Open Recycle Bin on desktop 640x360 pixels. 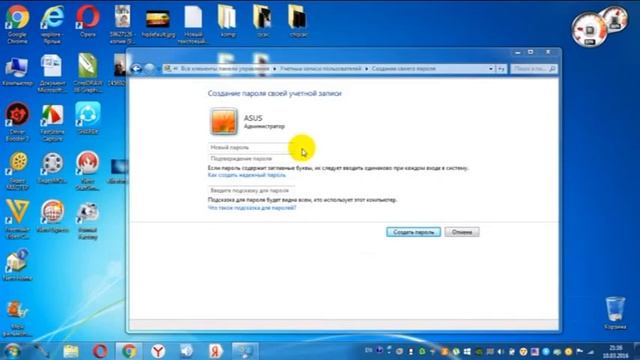click(615, 313)
